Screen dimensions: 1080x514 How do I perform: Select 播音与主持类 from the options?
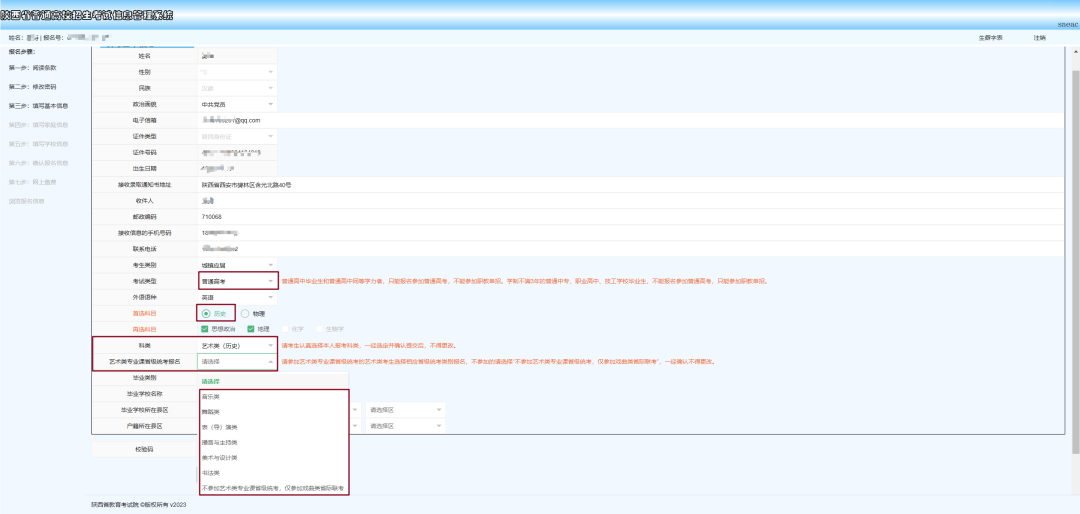[x=220, y=442]
